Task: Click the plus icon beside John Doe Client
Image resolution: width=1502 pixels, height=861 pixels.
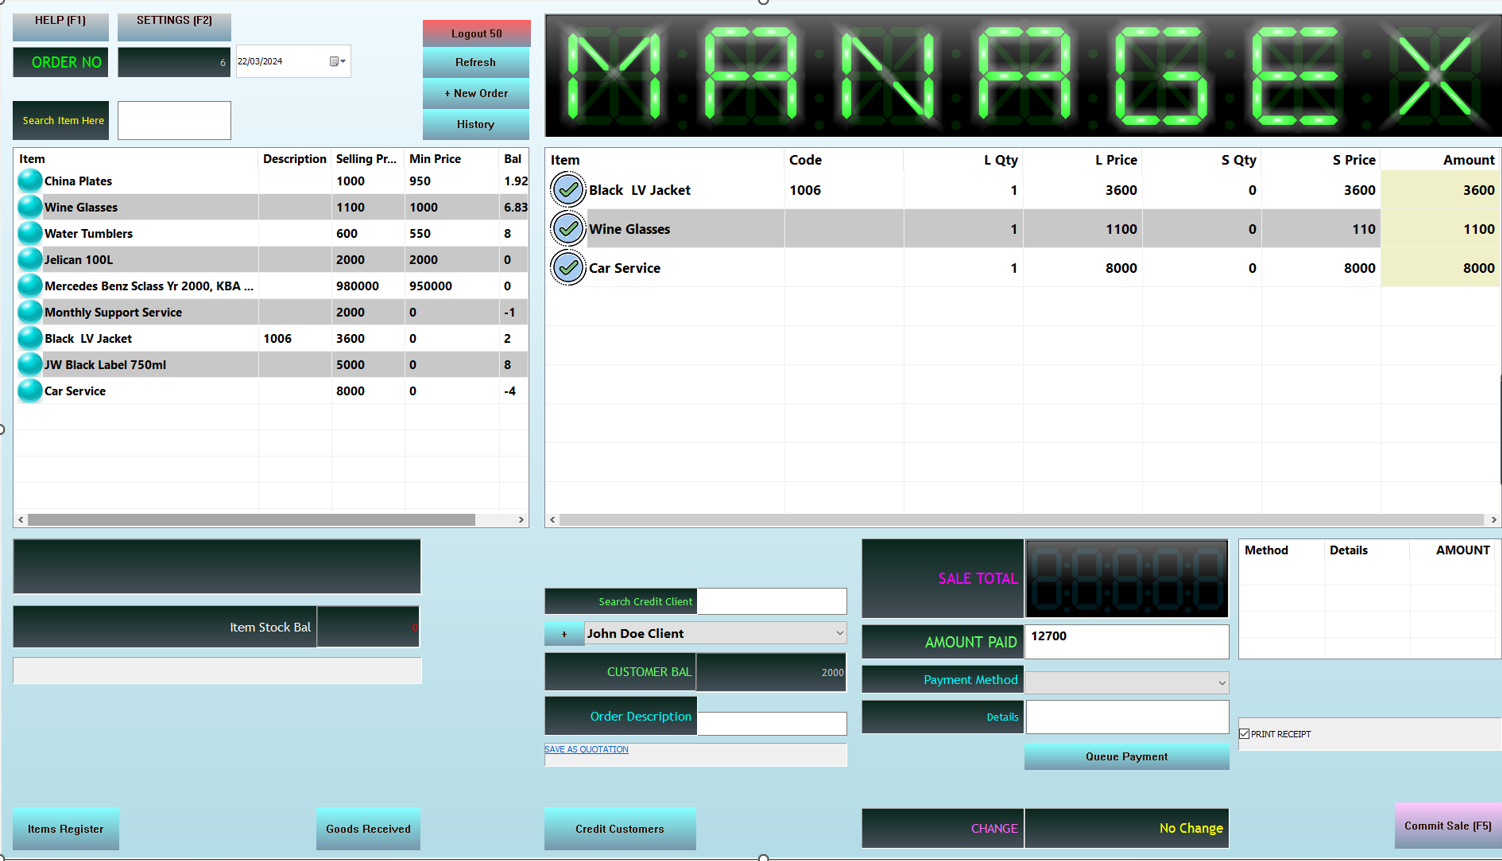Action: [x=564, y=634]
